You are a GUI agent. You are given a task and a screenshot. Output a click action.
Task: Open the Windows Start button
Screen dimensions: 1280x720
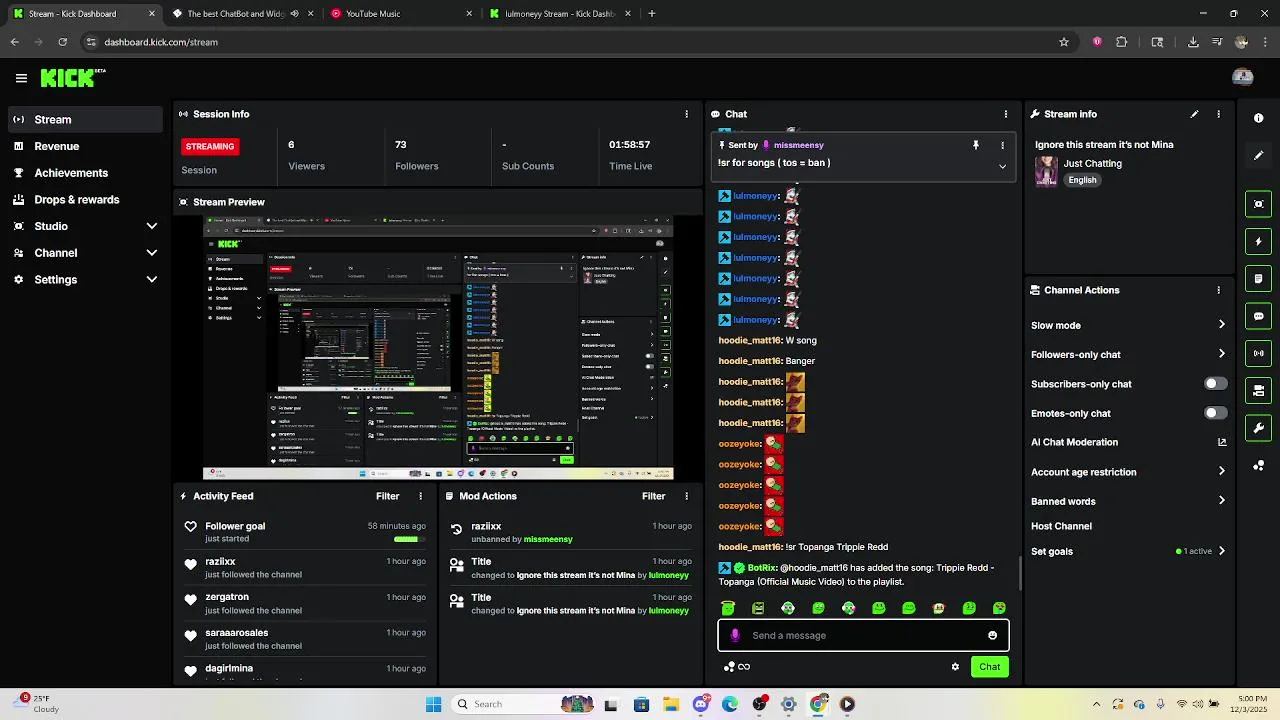pyautogui.click(x=433, y=704)
